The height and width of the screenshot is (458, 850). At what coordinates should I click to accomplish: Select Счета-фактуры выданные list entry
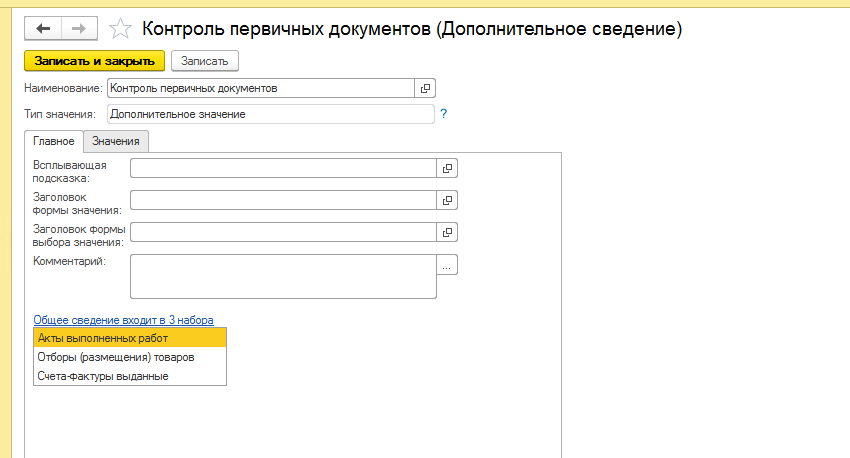coord(130,376)
